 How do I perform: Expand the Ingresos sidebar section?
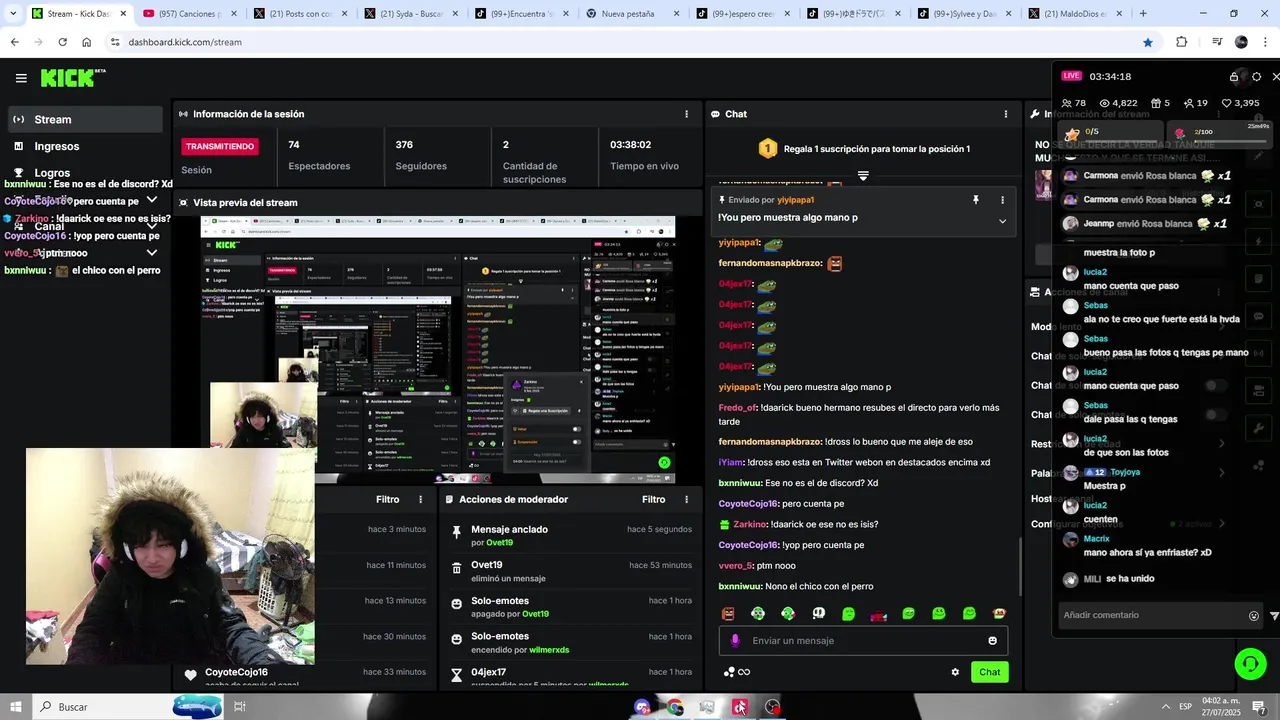[85, 146]
